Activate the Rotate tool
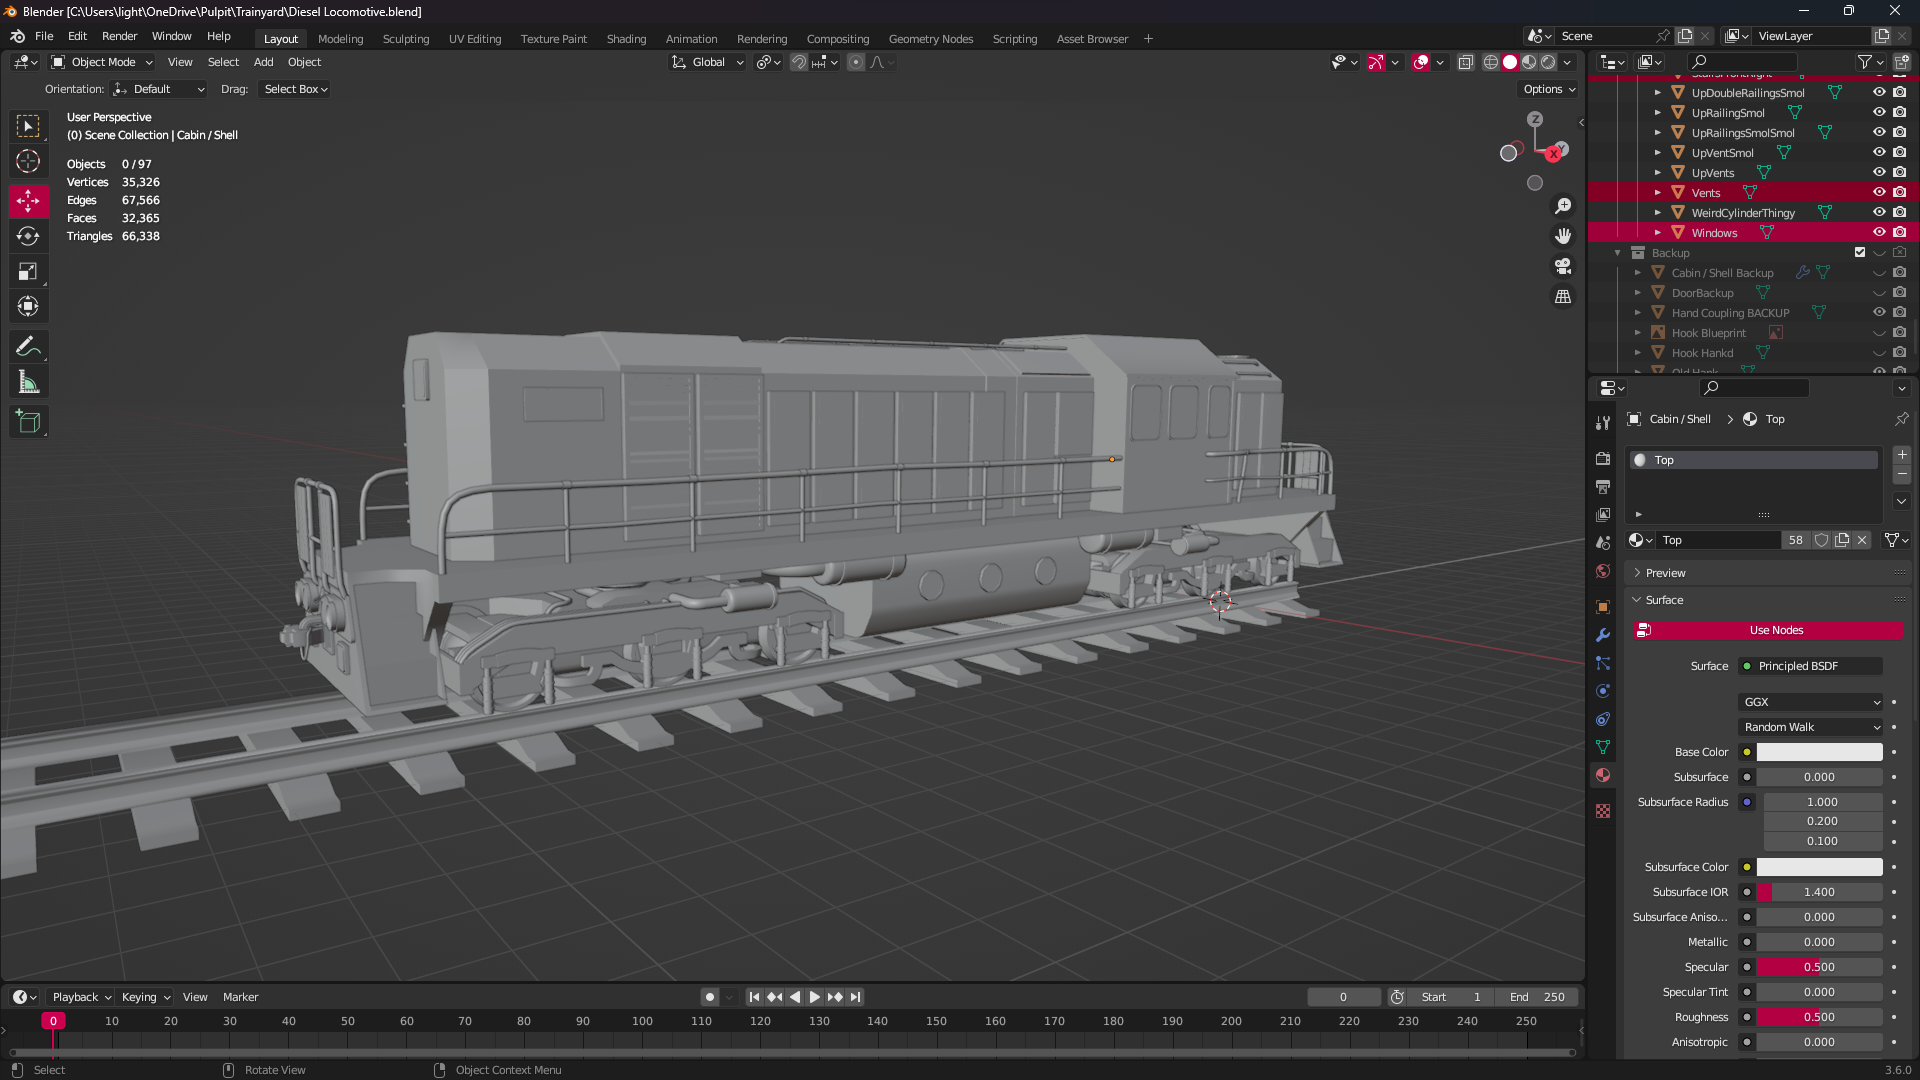The height and width of the screenshot is (1080, 1920). pos(28,236)
